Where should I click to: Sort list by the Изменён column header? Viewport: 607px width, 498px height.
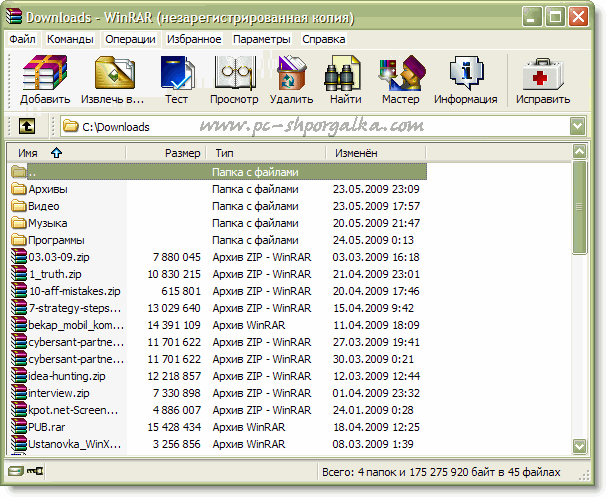(375, 153)
